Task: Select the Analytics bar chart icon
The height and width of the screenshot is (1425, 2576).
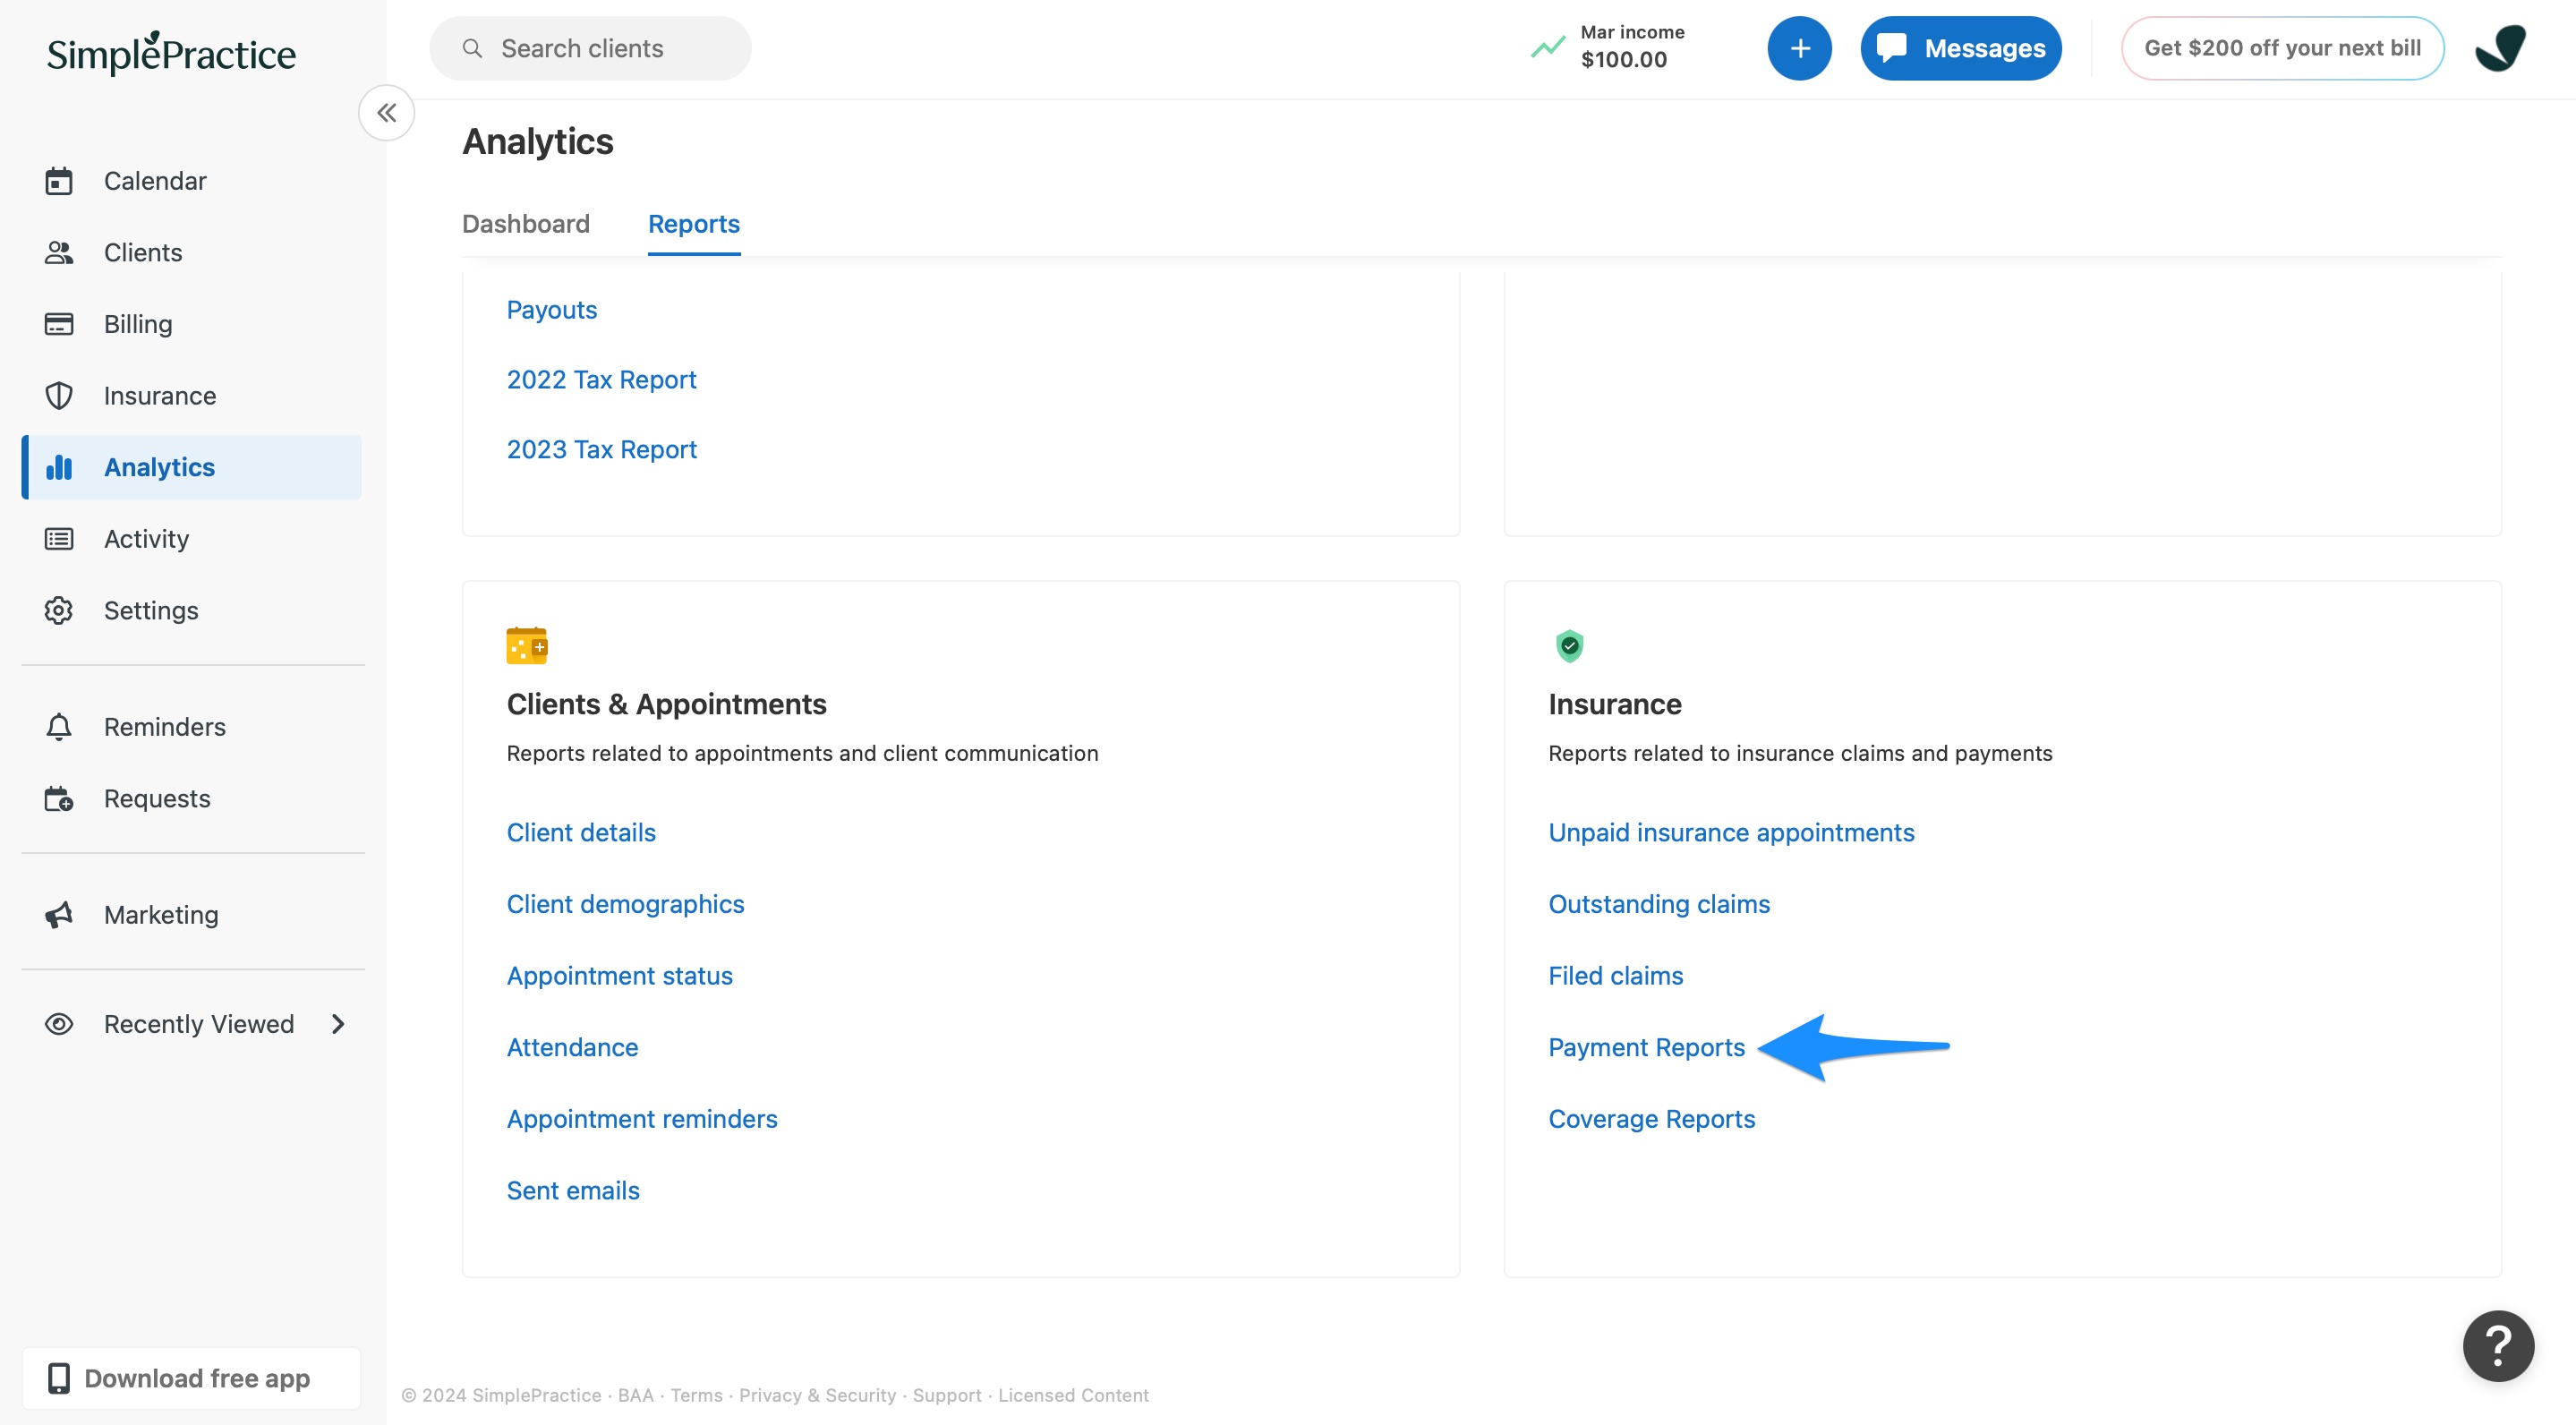Action: (59, 467)
